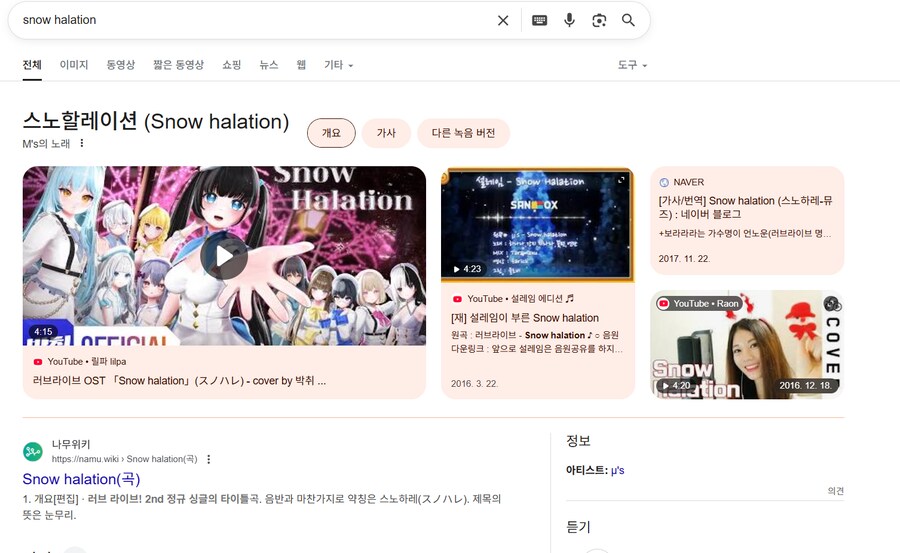The height and width of the screenshot is (553, 900).
Task: Open the 짧은 동영상 tab
Action: (x=179, y=65)
